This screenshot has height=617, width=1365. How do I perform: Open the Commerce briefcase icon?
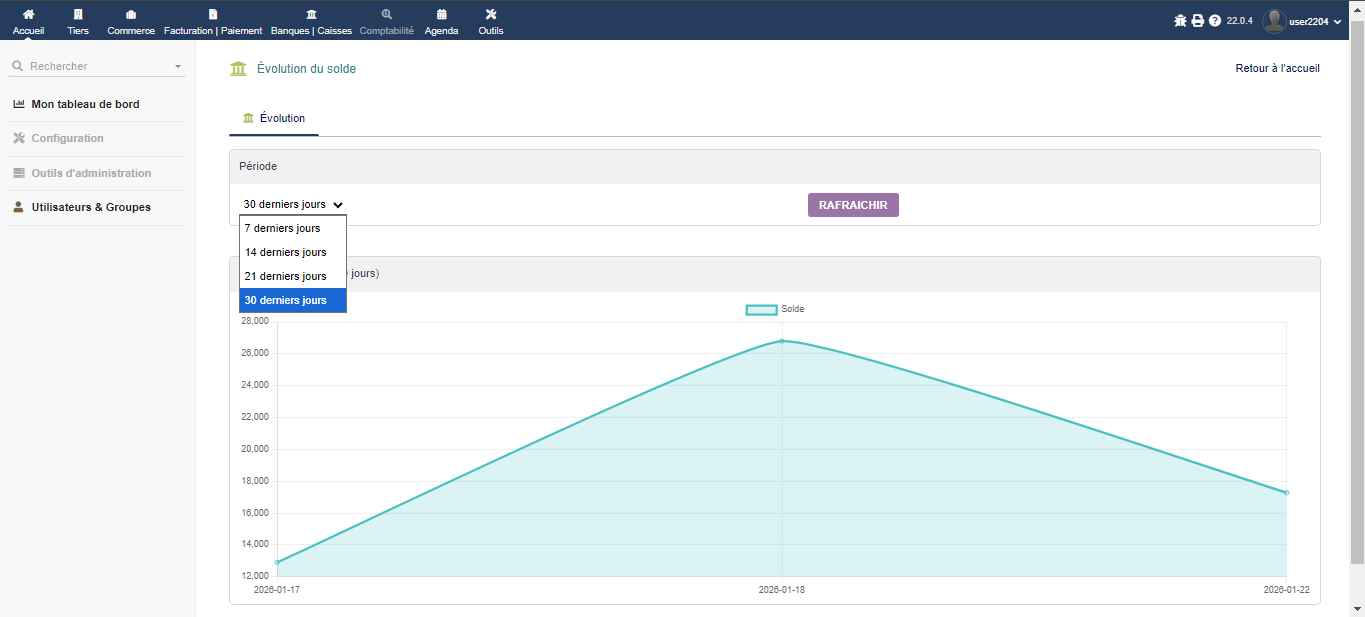click(131, 15)
